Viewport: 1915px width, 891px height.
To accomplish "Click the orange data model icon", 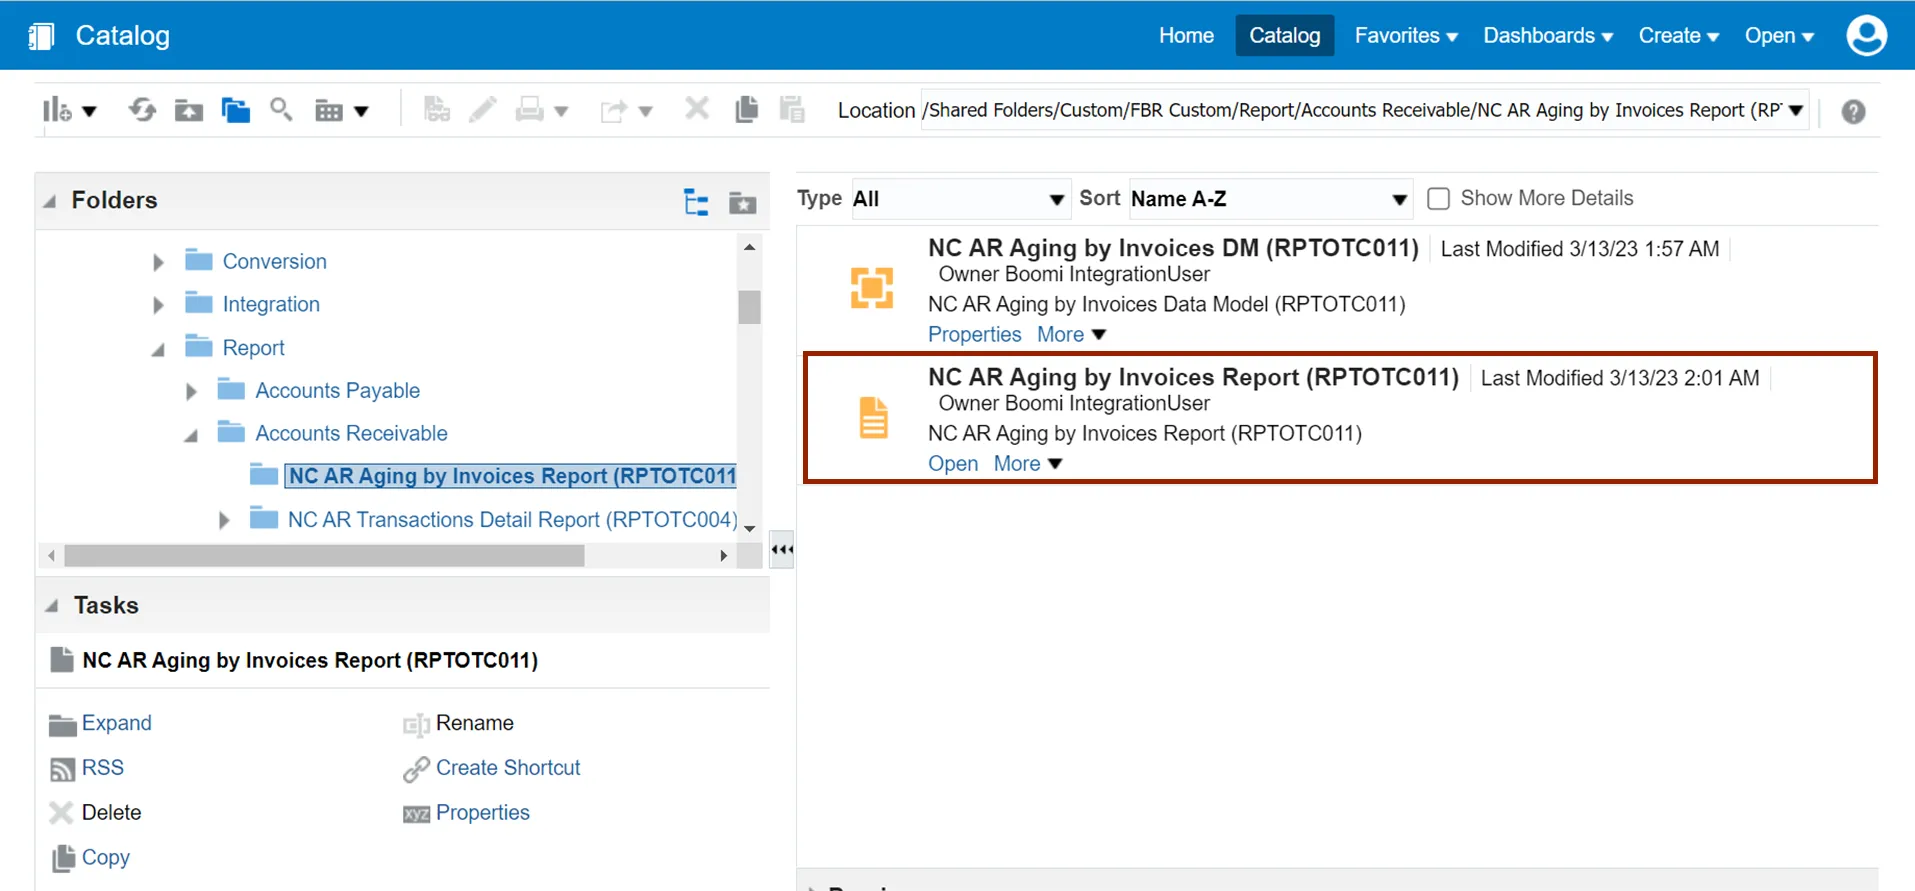I will click(871, 289).
